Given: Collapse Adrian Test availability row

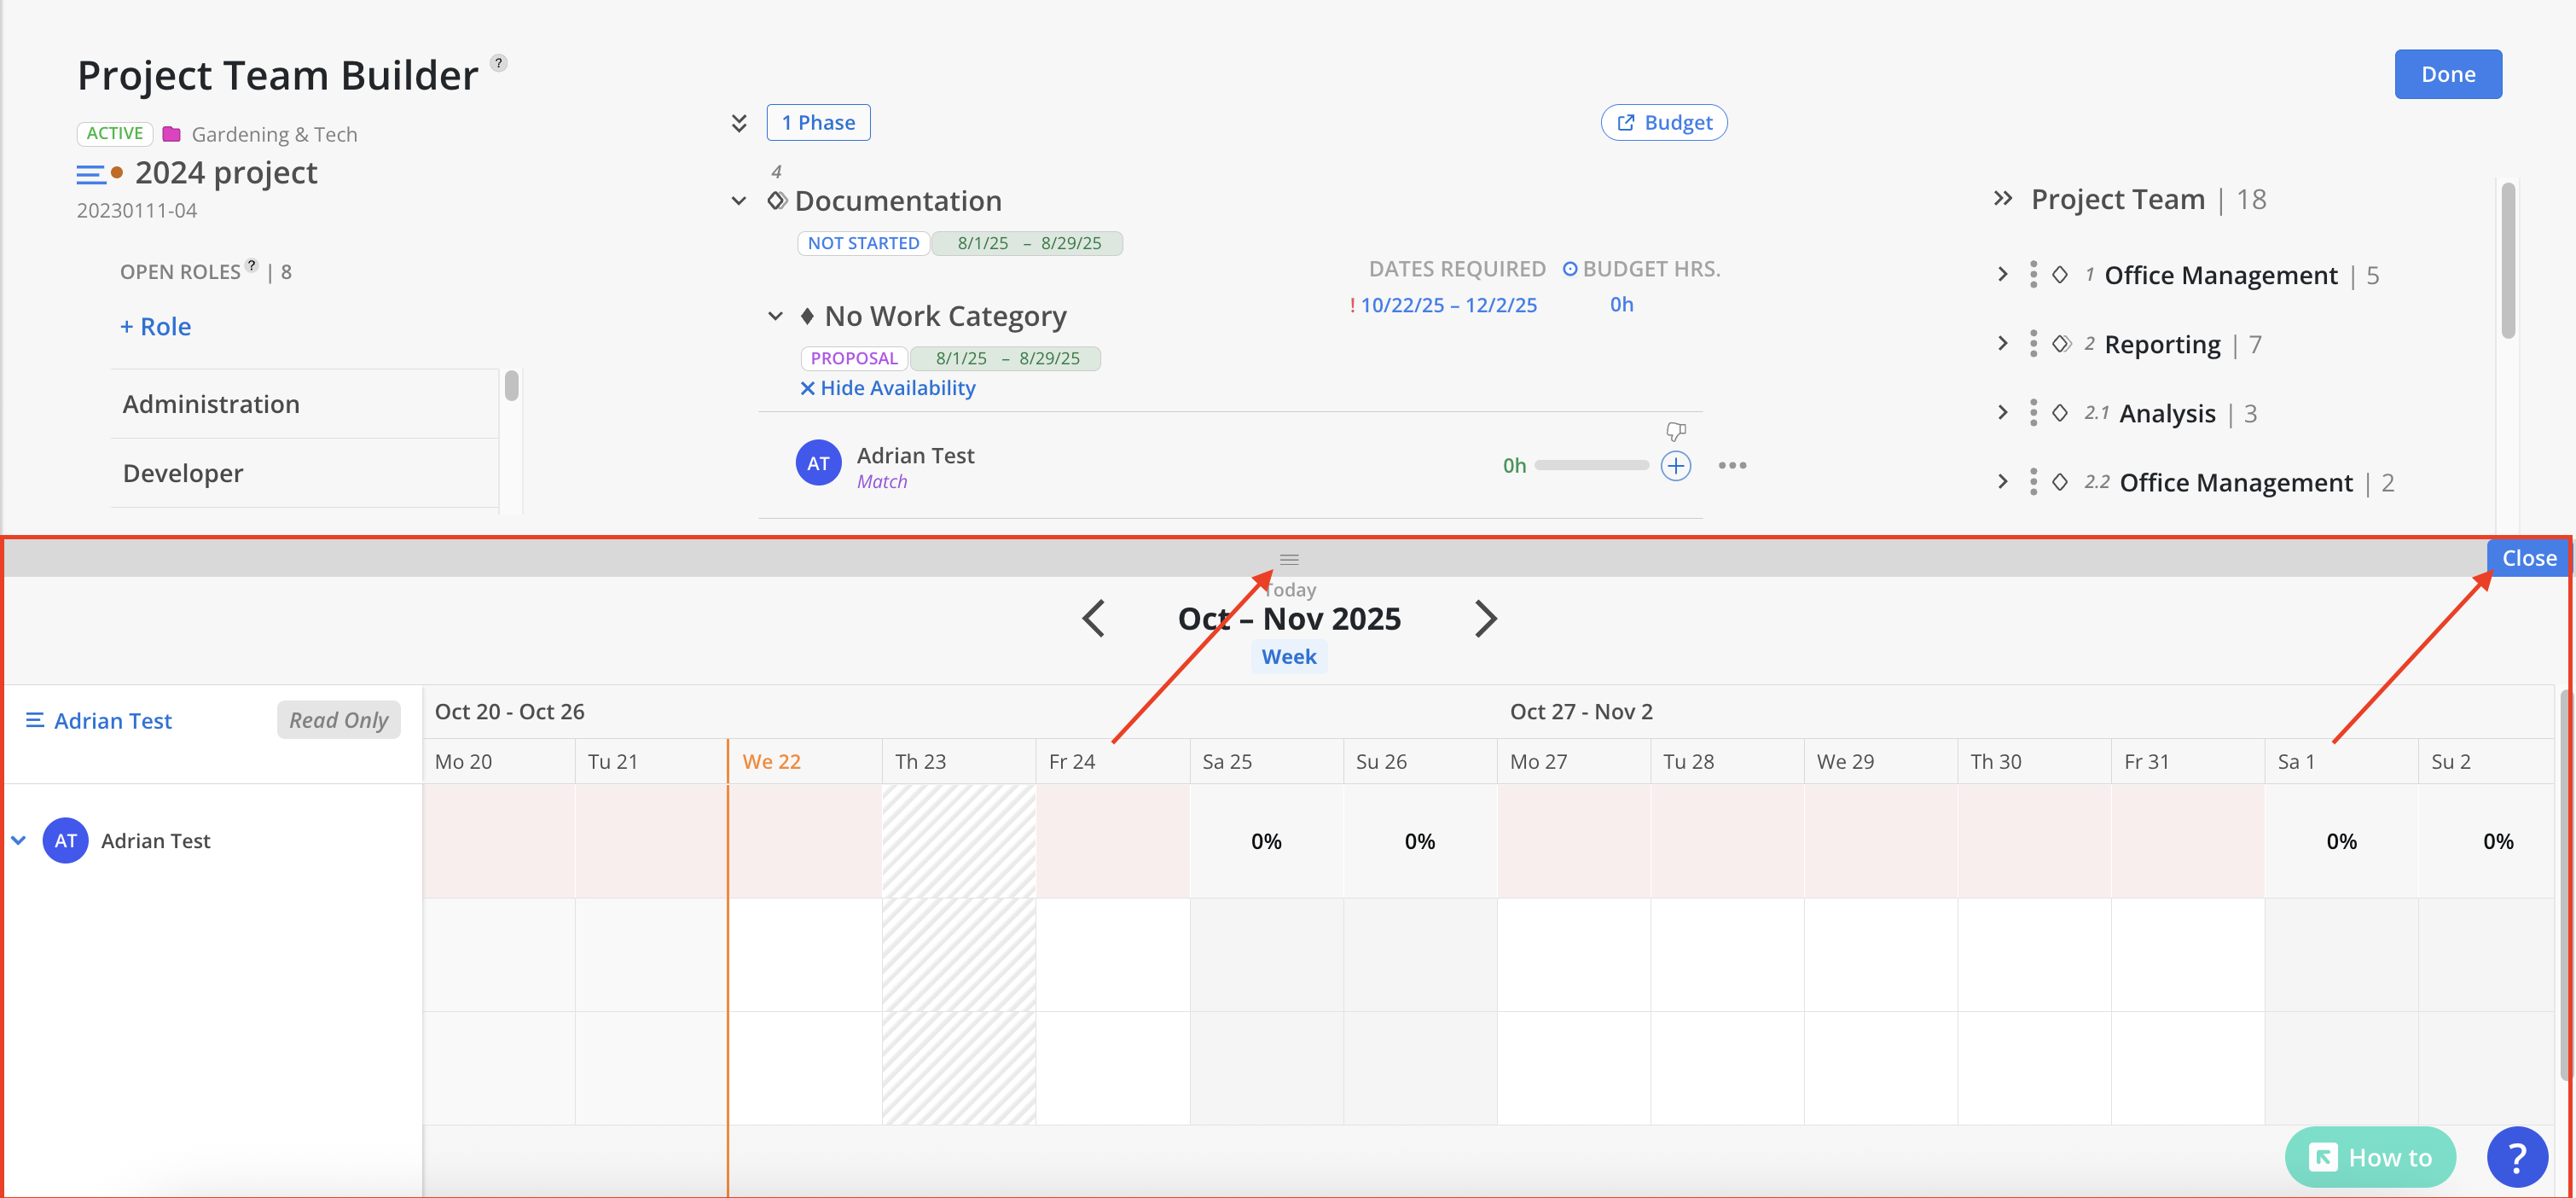Looking at the screenshot, I should pos(19,840).
